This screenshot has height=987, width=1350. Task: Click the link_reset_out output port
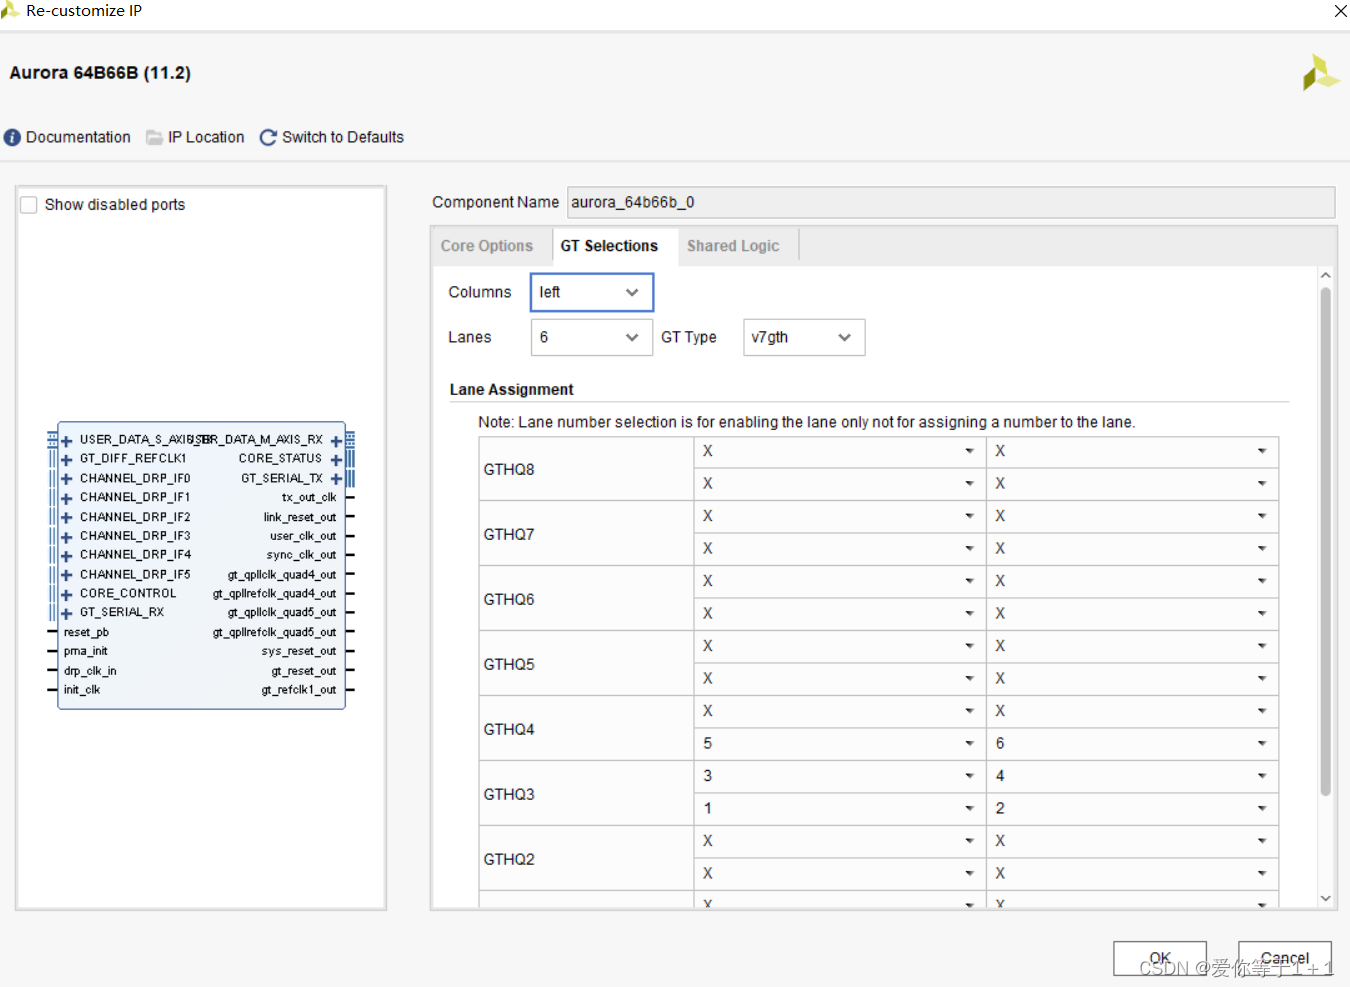point(300,518)
